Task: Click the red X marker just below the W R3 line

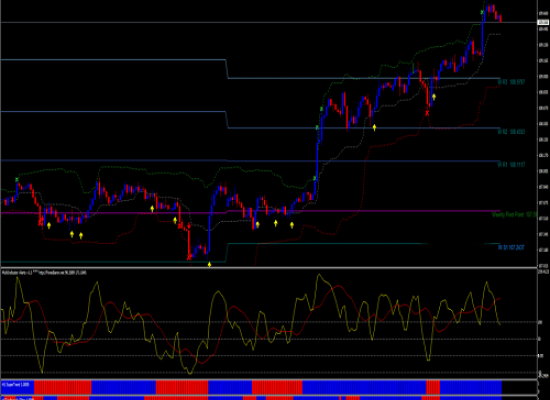Action: (427, 113)
